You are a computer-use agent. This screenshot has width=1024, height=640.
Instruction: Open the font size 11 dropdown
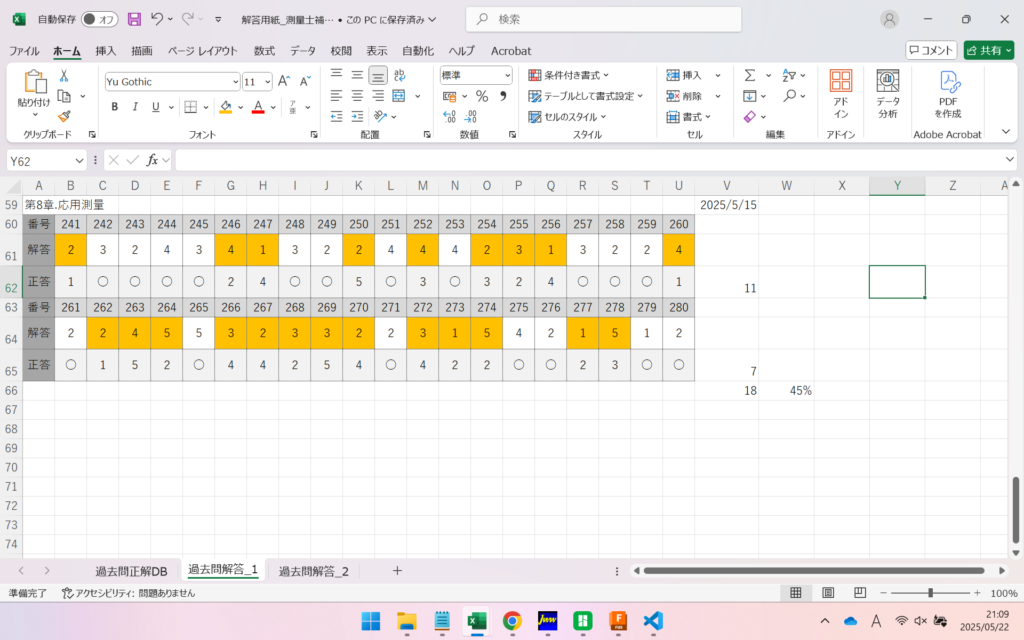pos(267,82)
